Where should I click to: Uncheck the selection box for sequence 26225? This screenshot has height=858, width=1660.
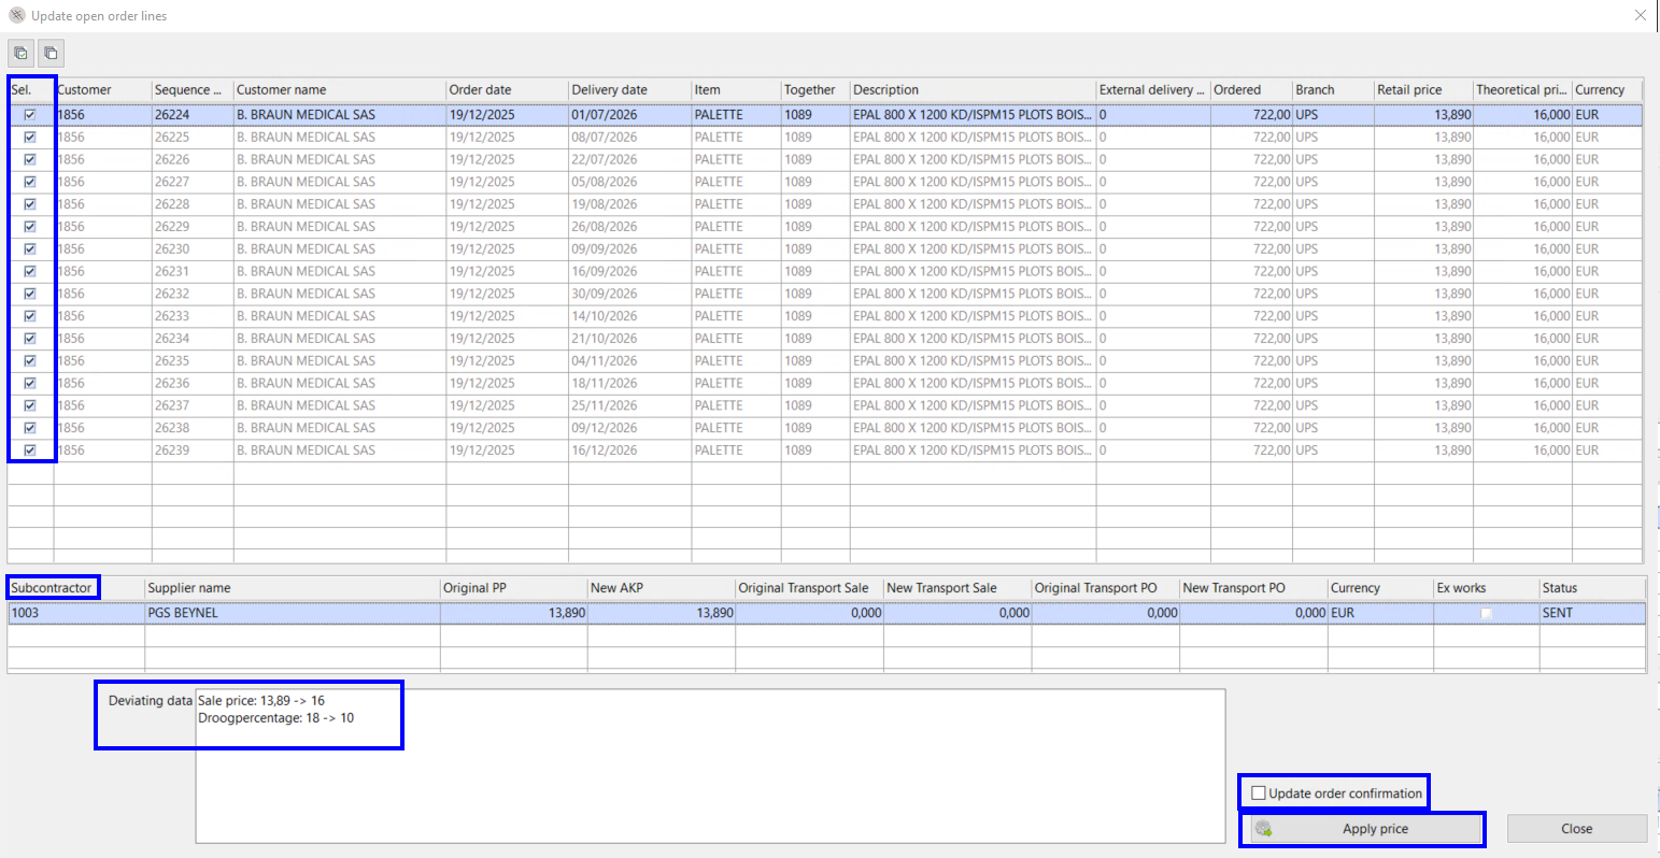click(x=30, y=137)
